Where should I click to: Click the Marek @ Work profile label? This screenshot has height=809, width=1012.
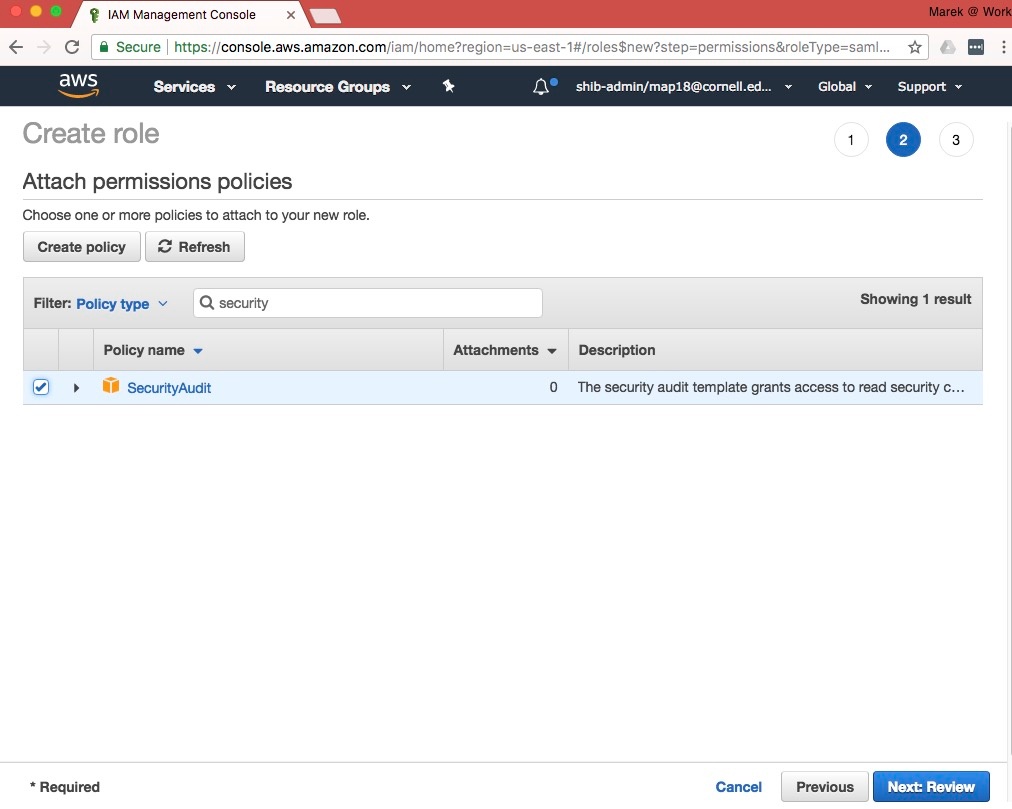tap(969, 12)
